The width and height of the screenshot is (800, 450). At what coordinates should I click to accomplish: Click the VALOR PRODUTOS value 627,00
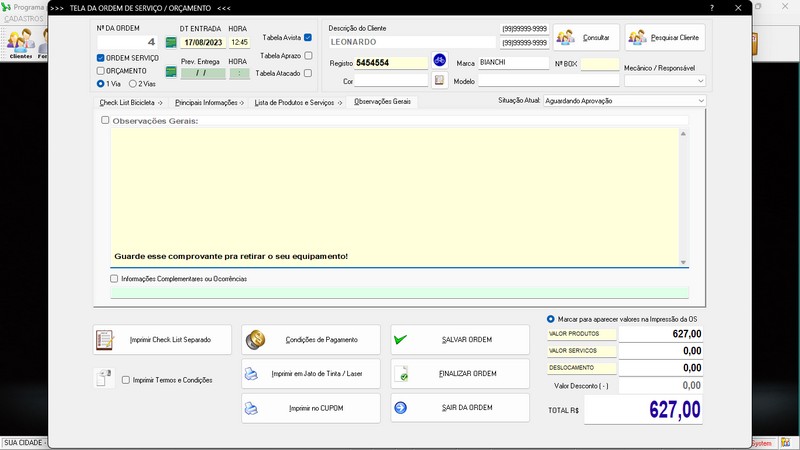[661, 334]
